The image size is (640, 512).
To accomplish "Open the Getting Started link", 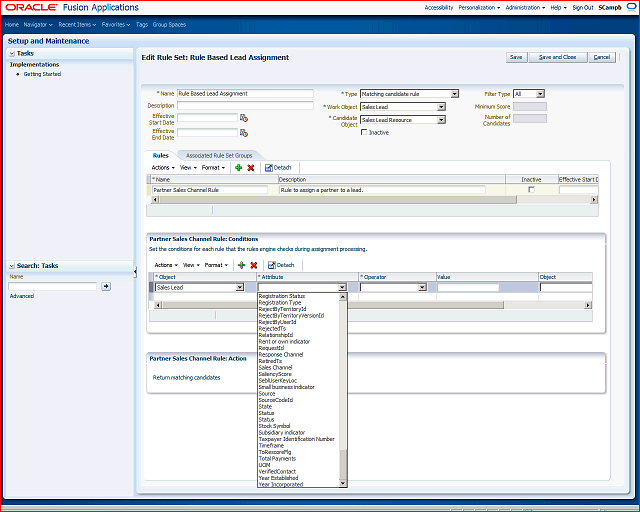I will pyautogui.click(x=42, y=74).
